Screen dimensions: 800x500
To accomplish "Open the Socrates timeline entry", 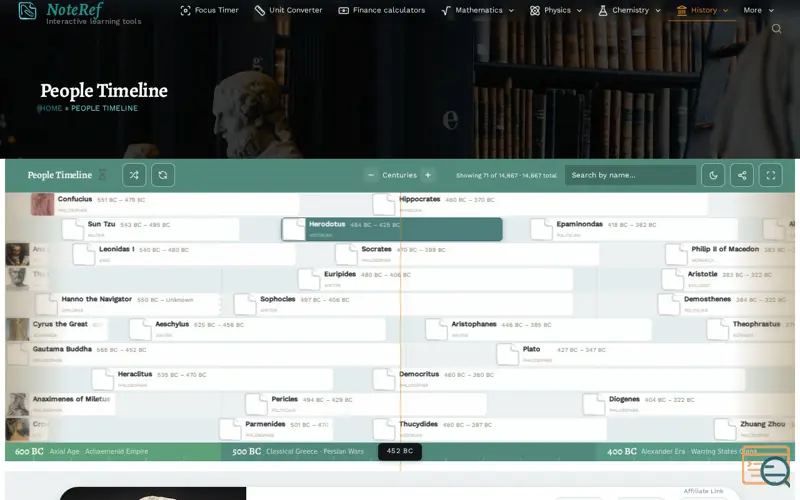I will pyautogui.click(x=467, y=254).
